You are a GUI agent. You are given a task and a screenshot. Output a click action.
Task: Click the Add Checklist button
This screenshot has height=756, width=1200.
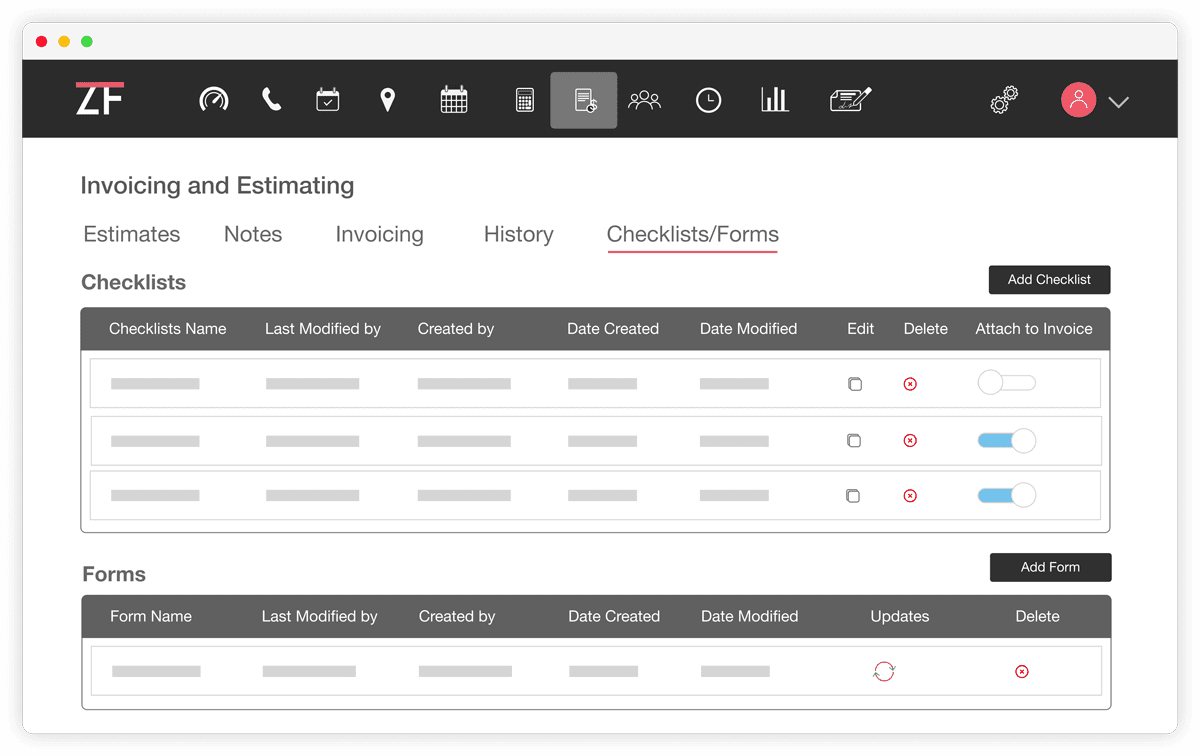1049,280
